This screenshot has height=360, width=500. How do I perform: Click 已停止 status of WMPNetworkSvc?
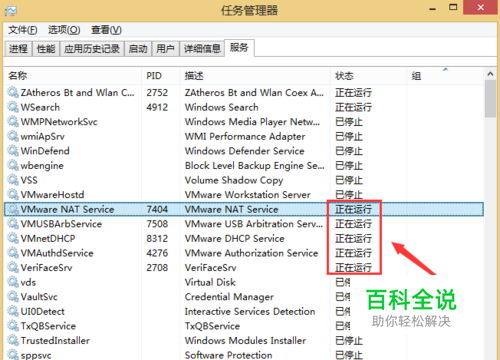pos(349,122)
